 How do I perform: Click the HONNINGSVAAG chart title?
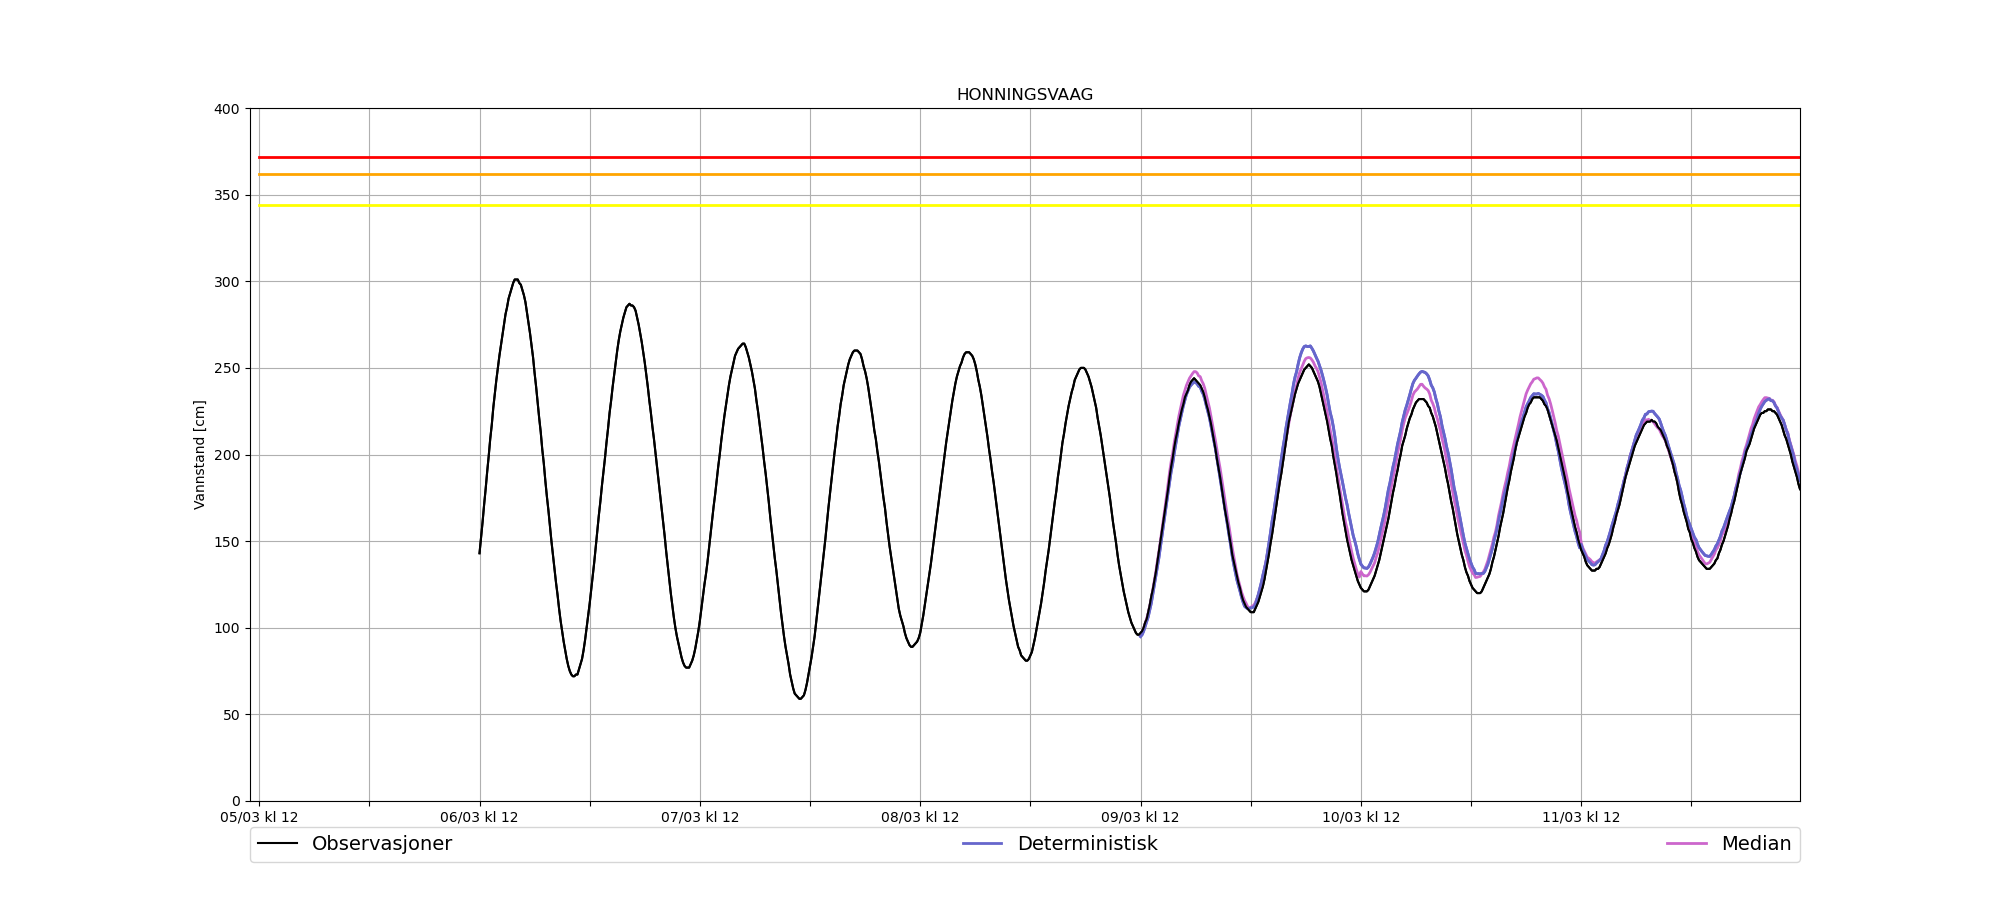1024,95
